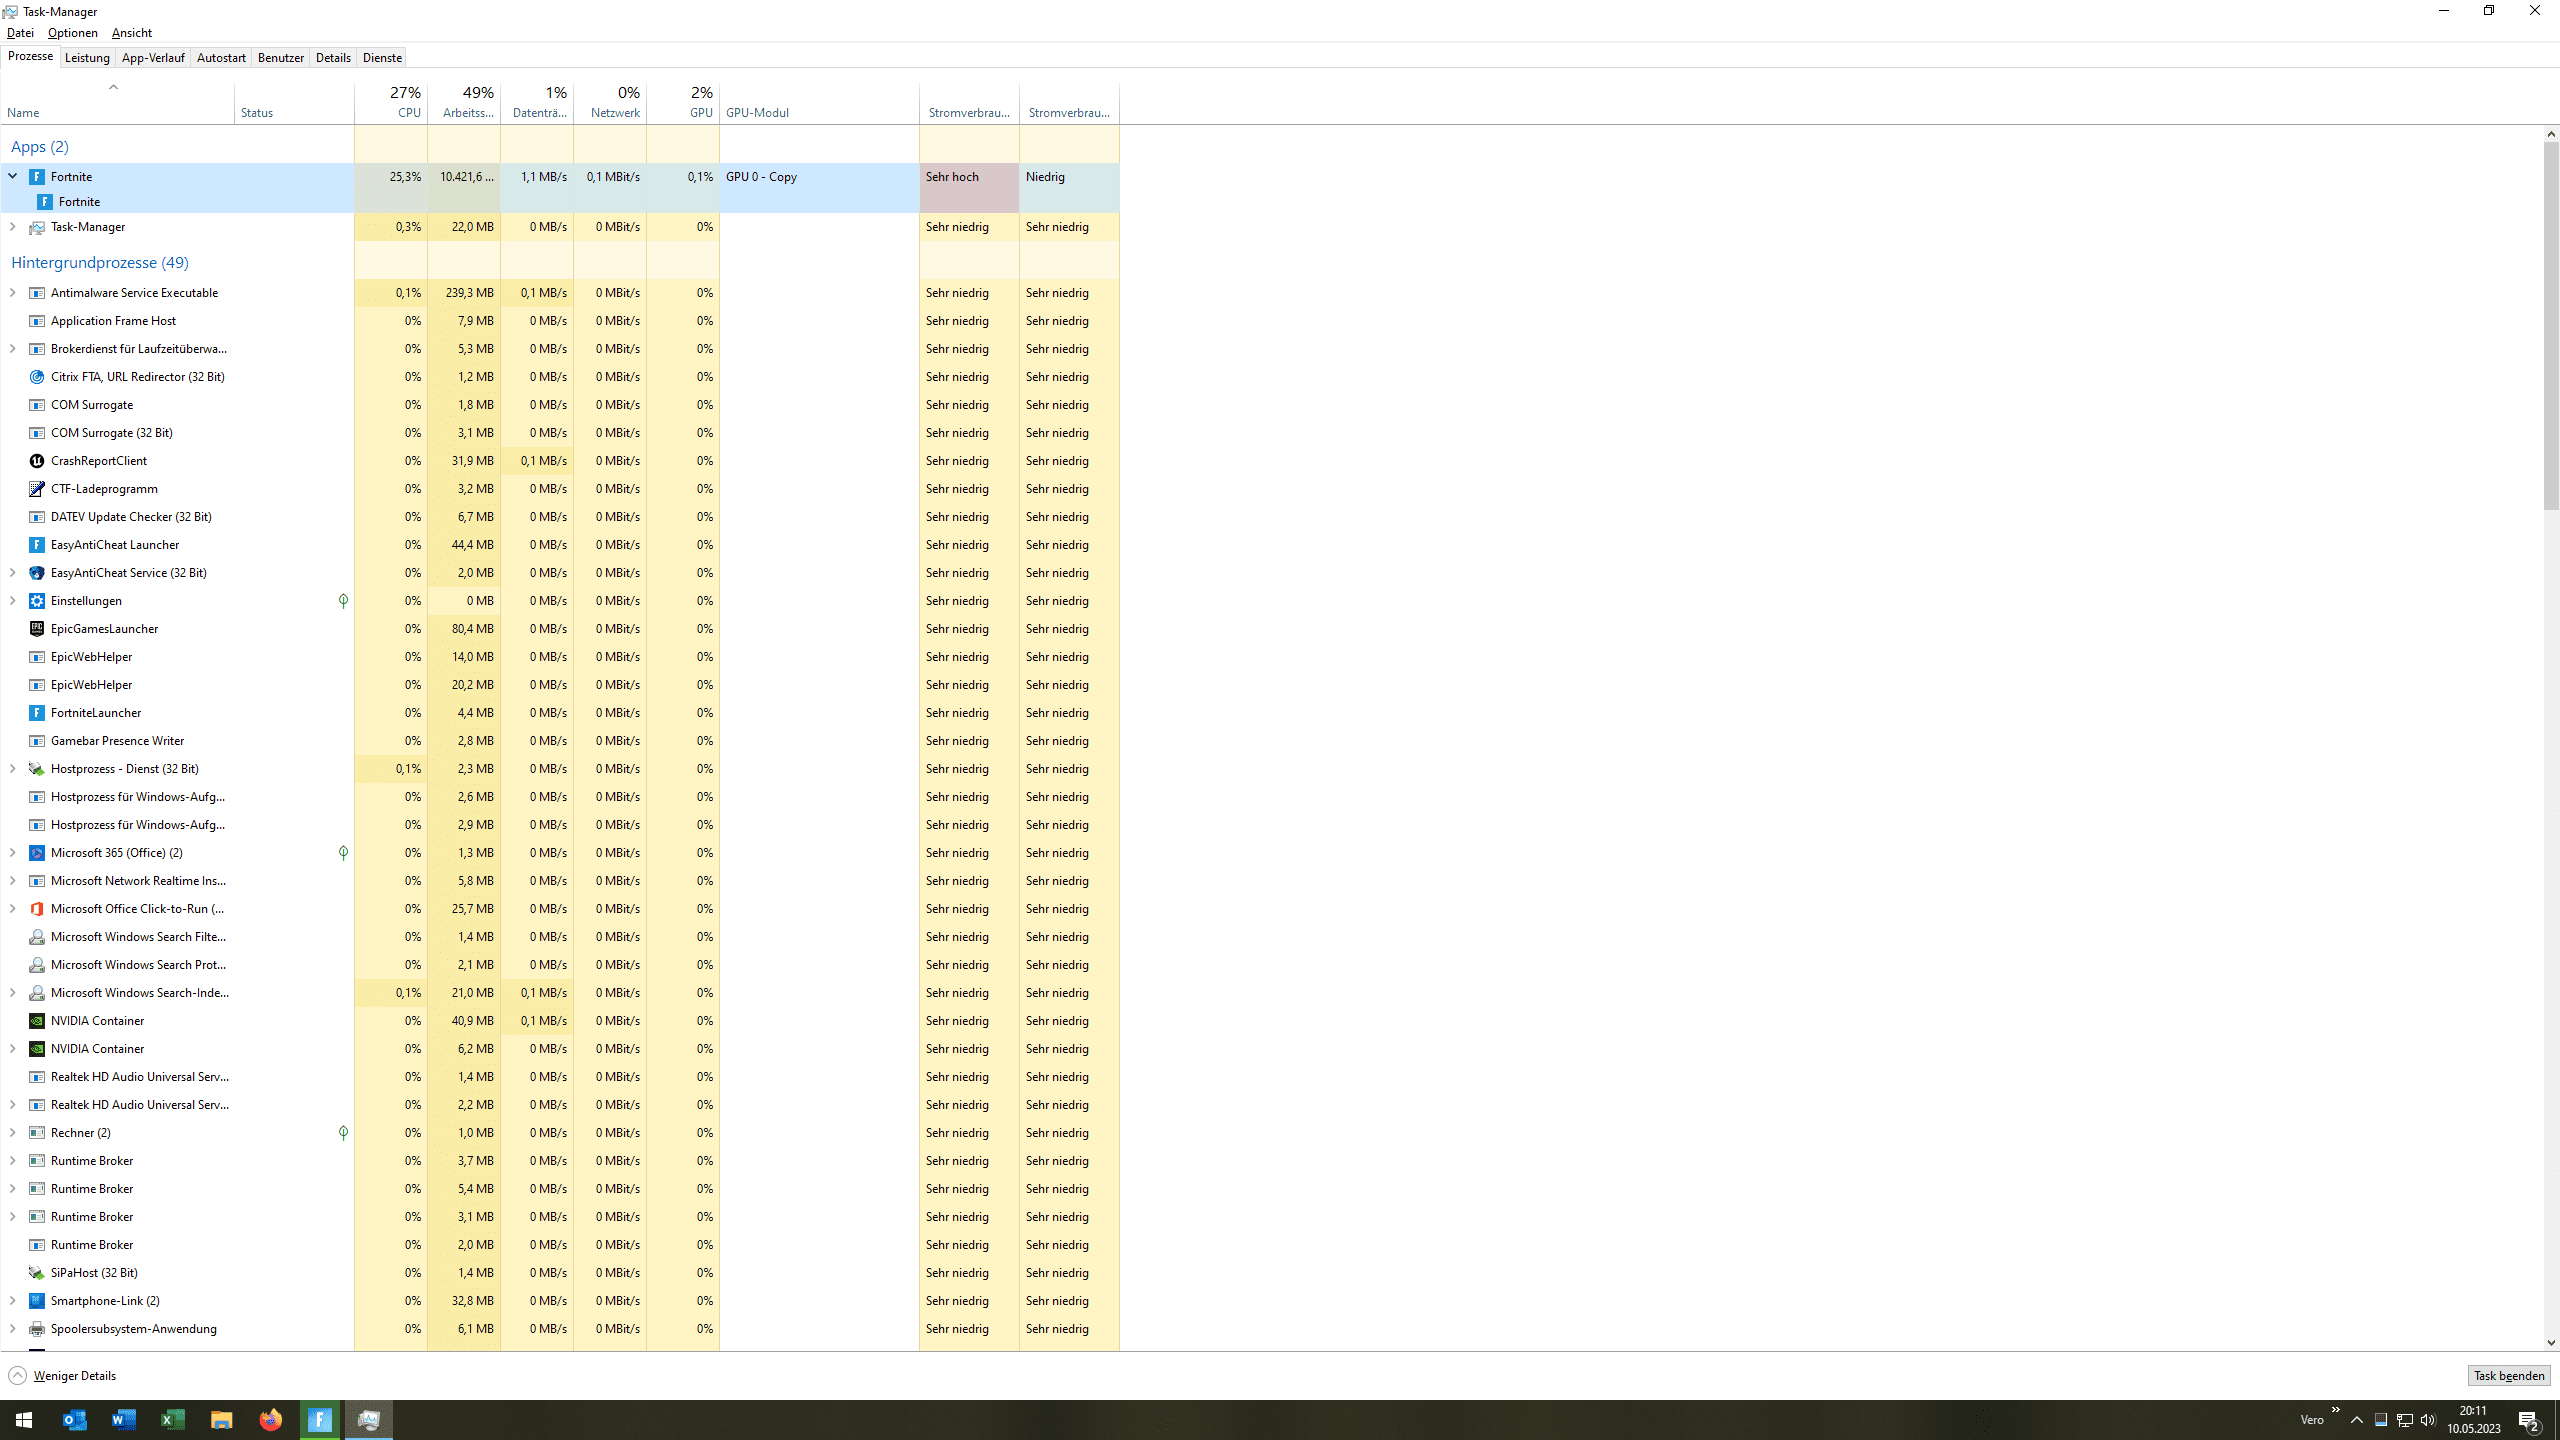Expand the Task-Manager process group
The image size is (2560, 1440).
[12, 227]
